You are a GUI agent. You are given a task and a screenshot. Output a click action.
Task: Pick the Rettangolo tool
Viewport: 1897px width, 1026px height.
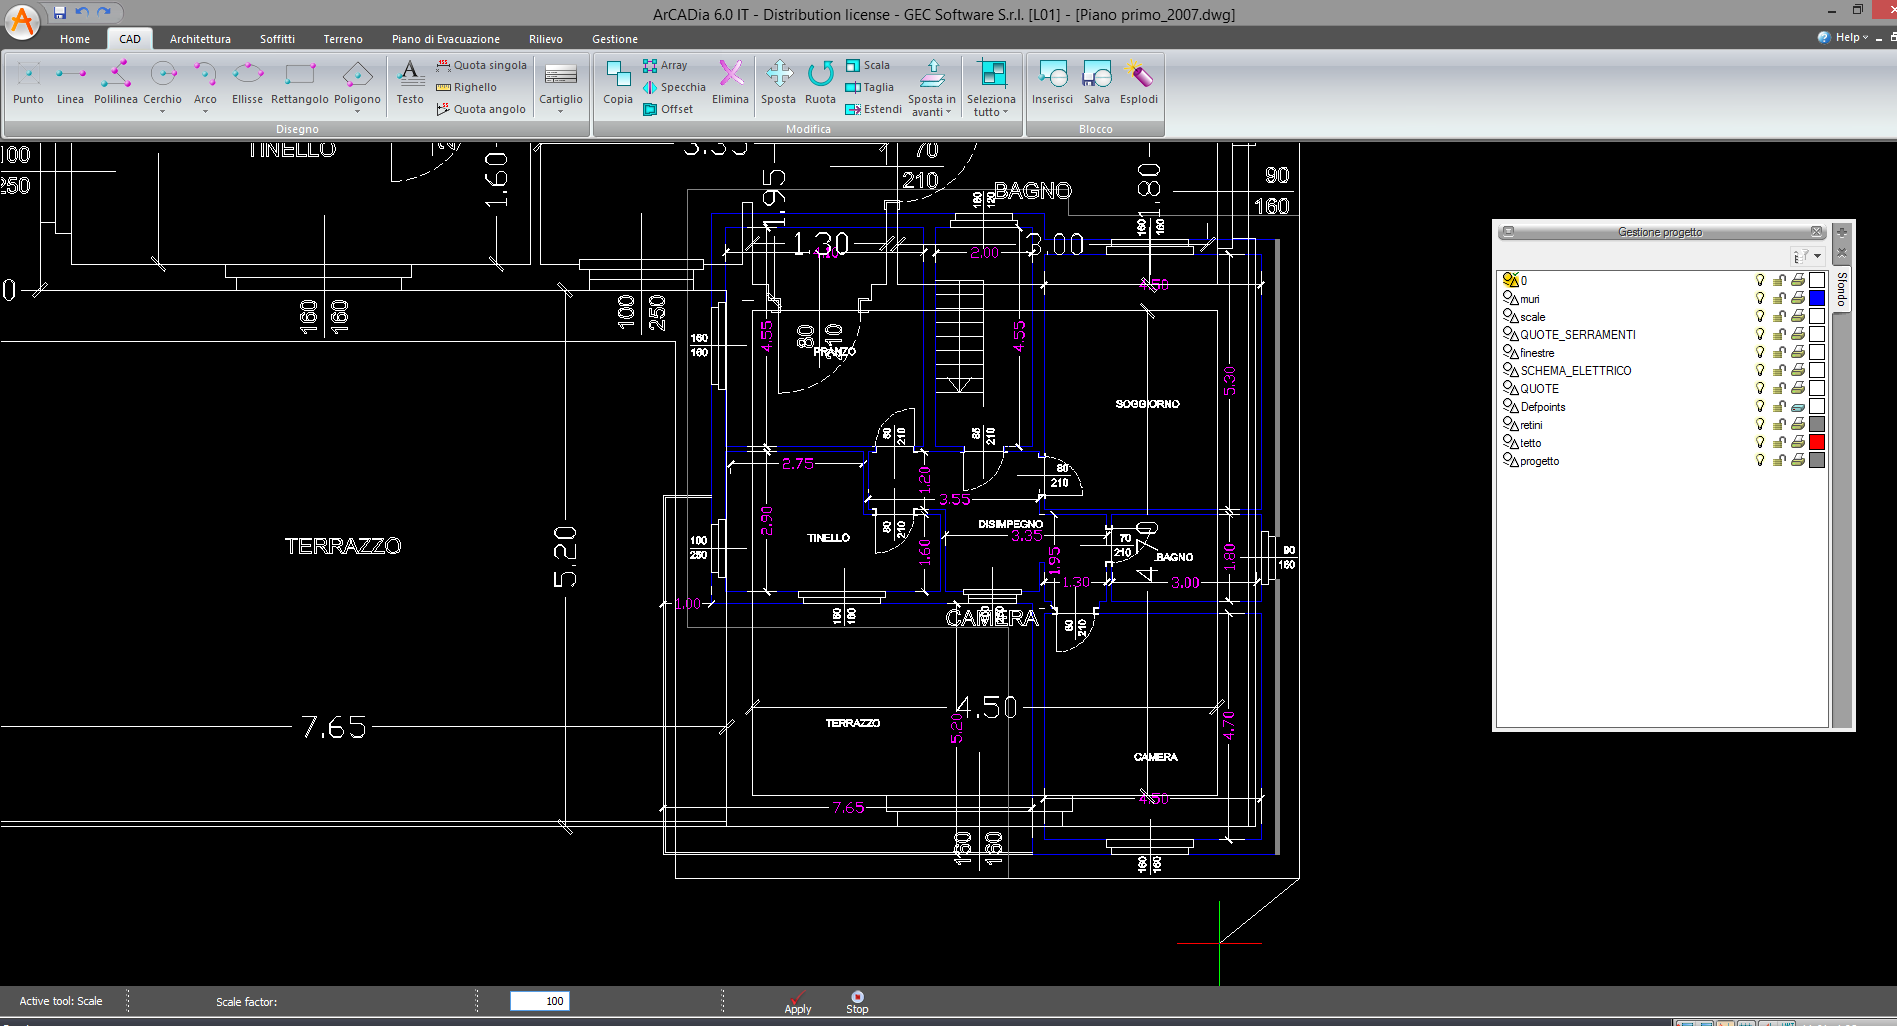pos(299,82)
